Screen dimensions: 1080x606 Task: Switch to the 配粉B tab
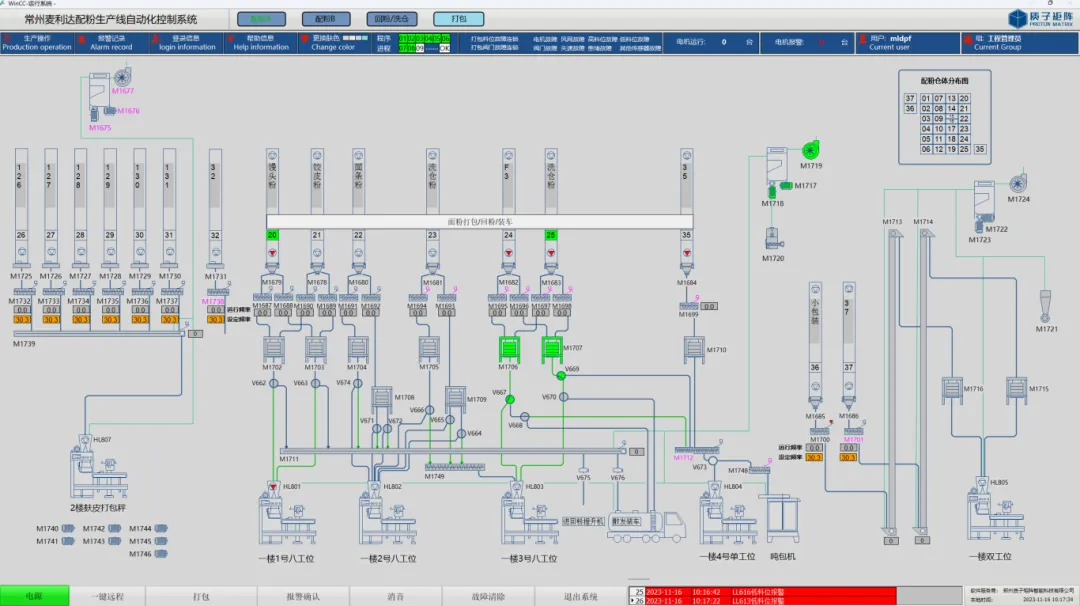point(326,19)
